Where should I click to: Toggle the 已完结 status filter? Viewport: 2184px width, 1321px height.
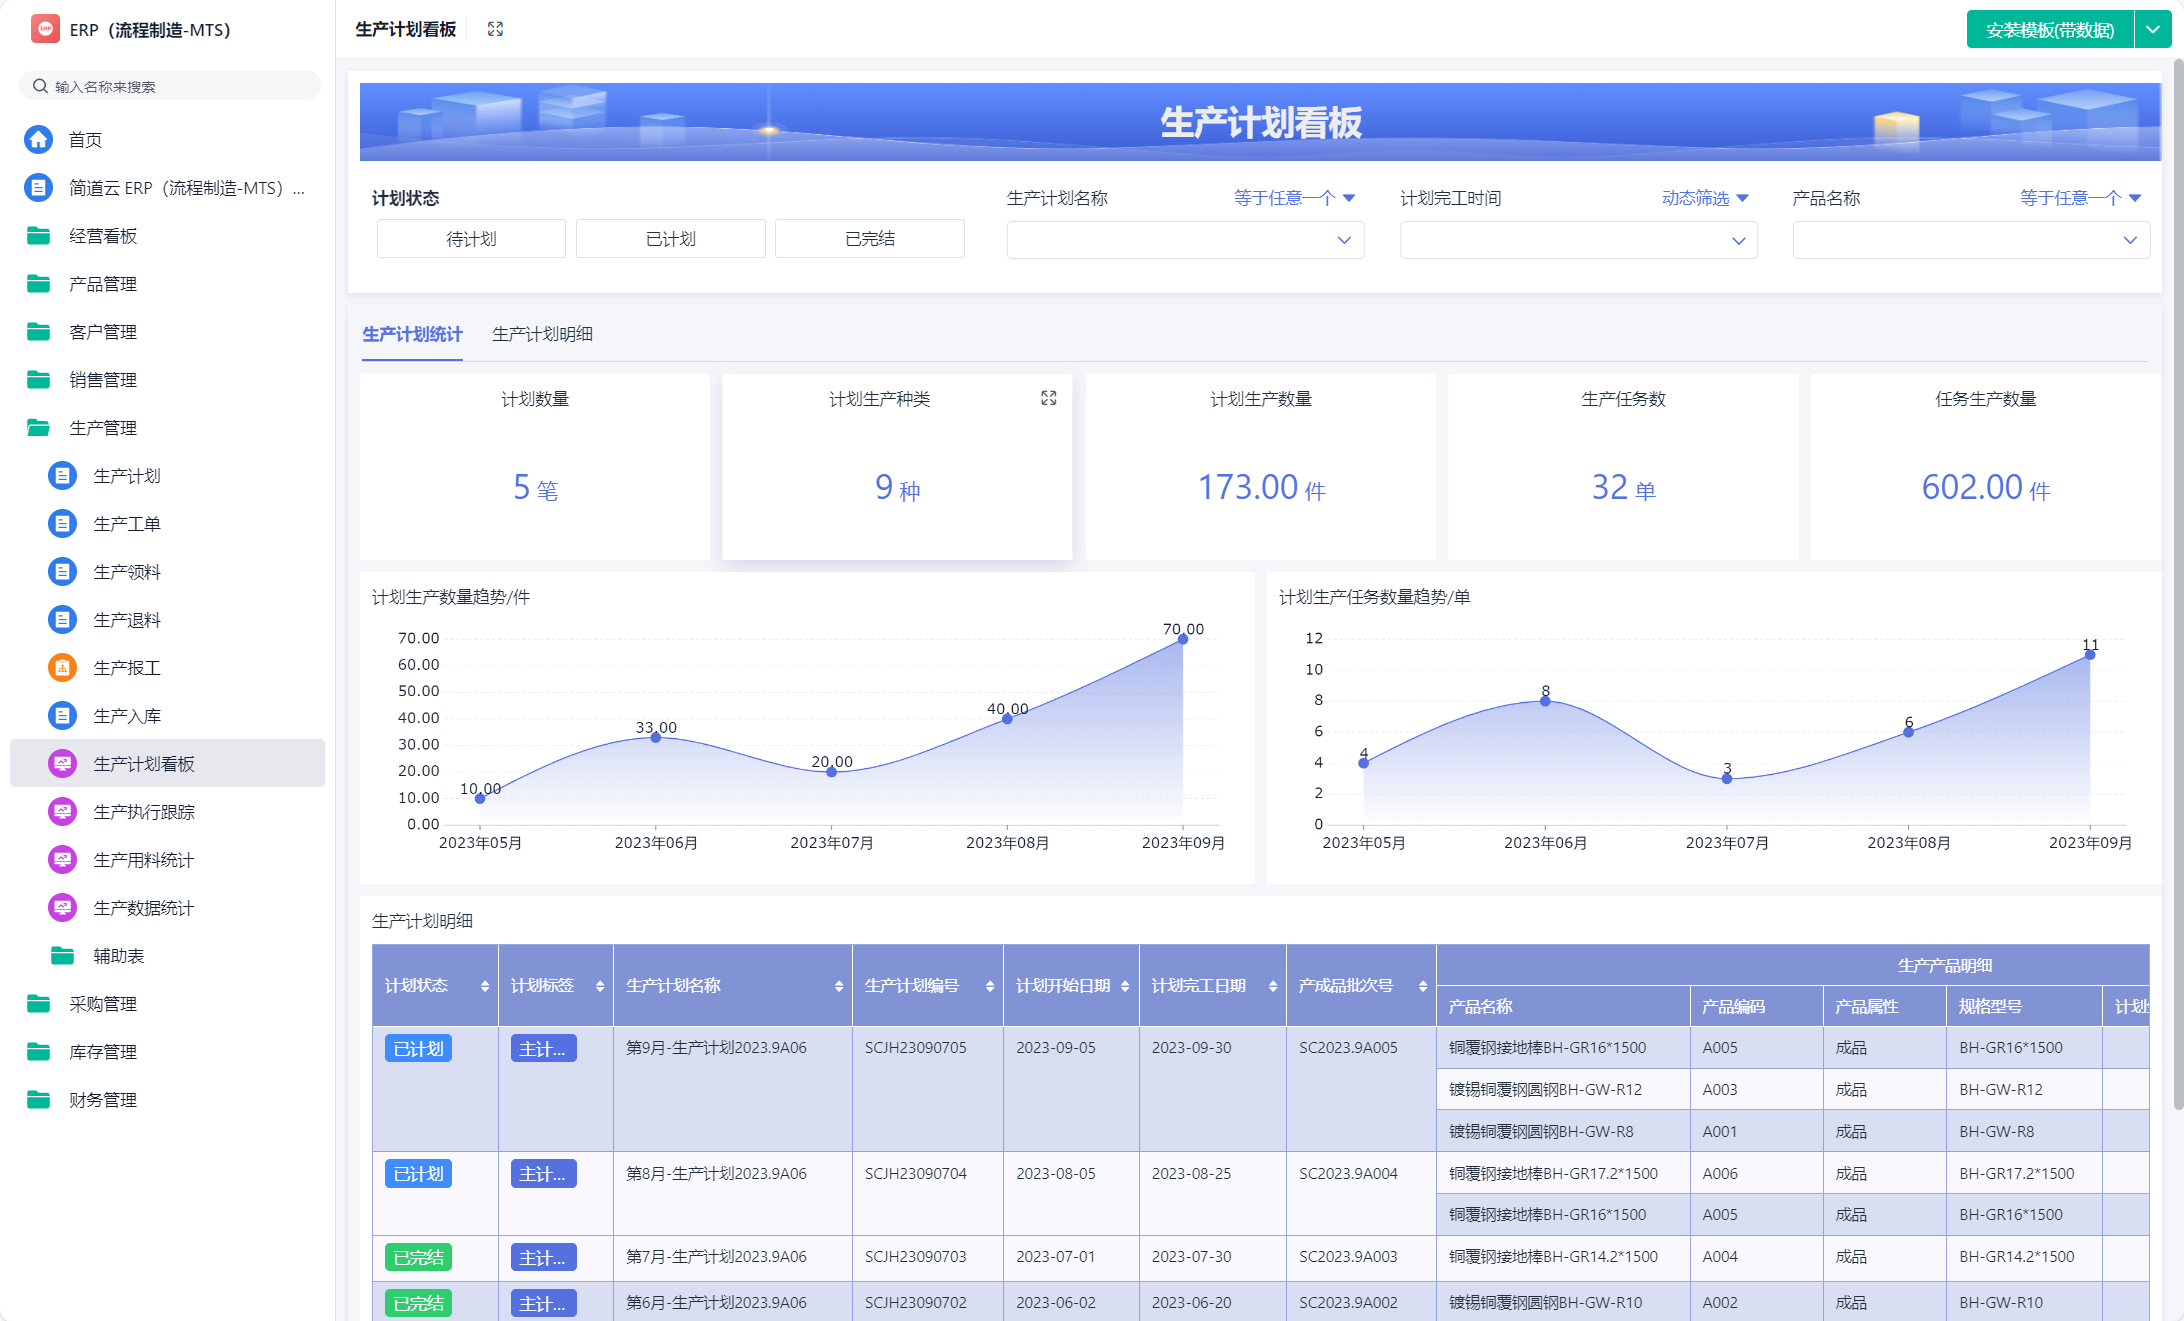tap(869, 239)
